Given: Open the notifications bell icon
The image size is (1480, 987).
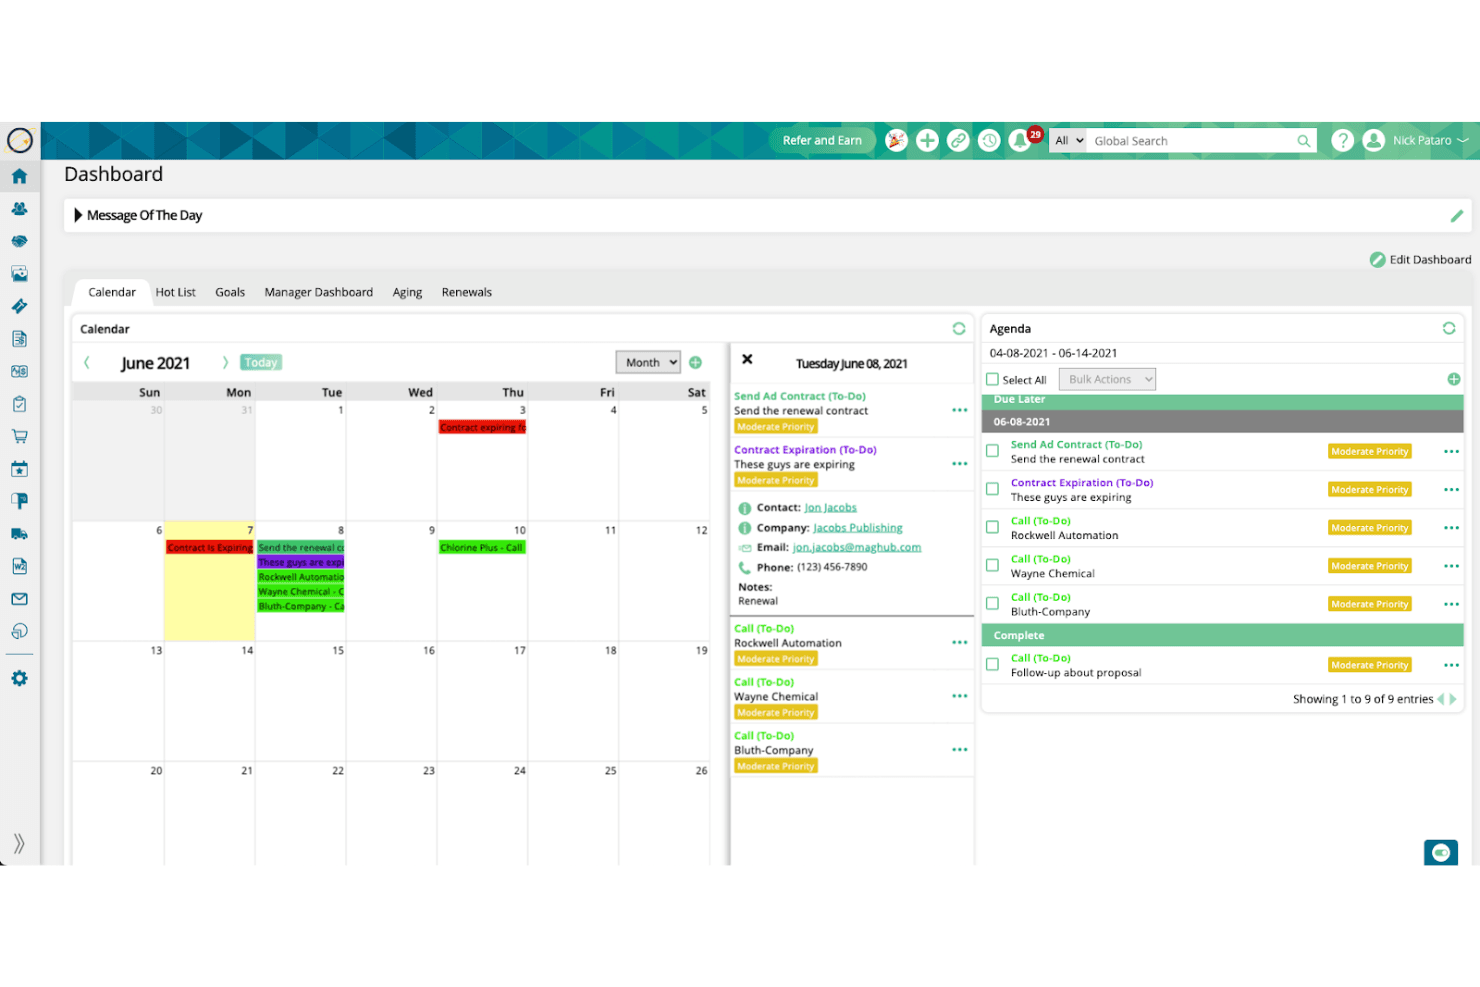Looking at the screenshot, I should 1020,141.
